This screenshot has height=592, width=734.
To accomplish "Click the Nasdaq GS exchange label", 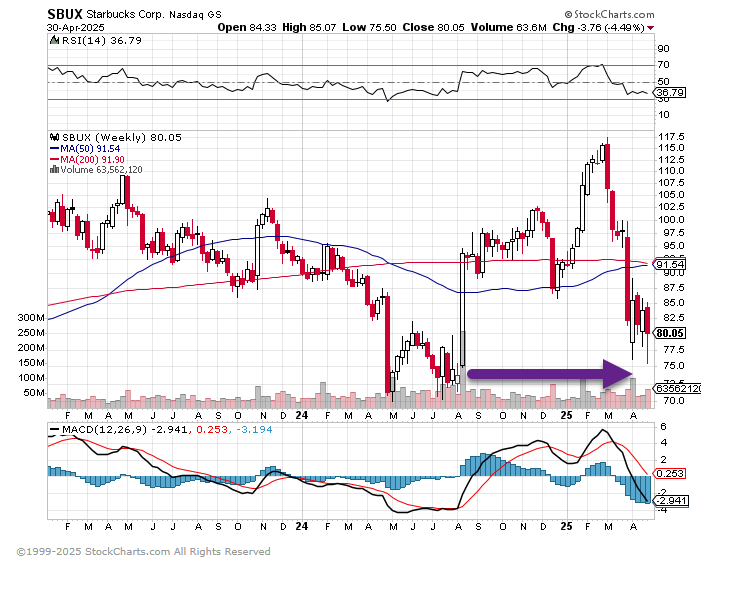I will click(x=195, y=15).
